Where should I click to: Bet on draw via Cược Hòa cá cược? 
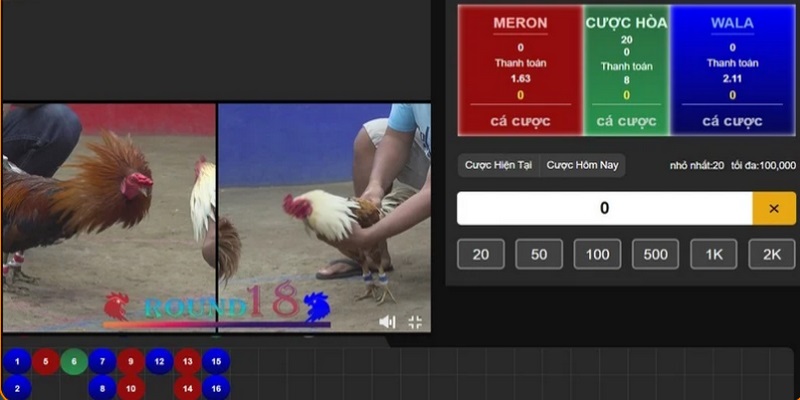pyautogui.click(x=626, y=120)
